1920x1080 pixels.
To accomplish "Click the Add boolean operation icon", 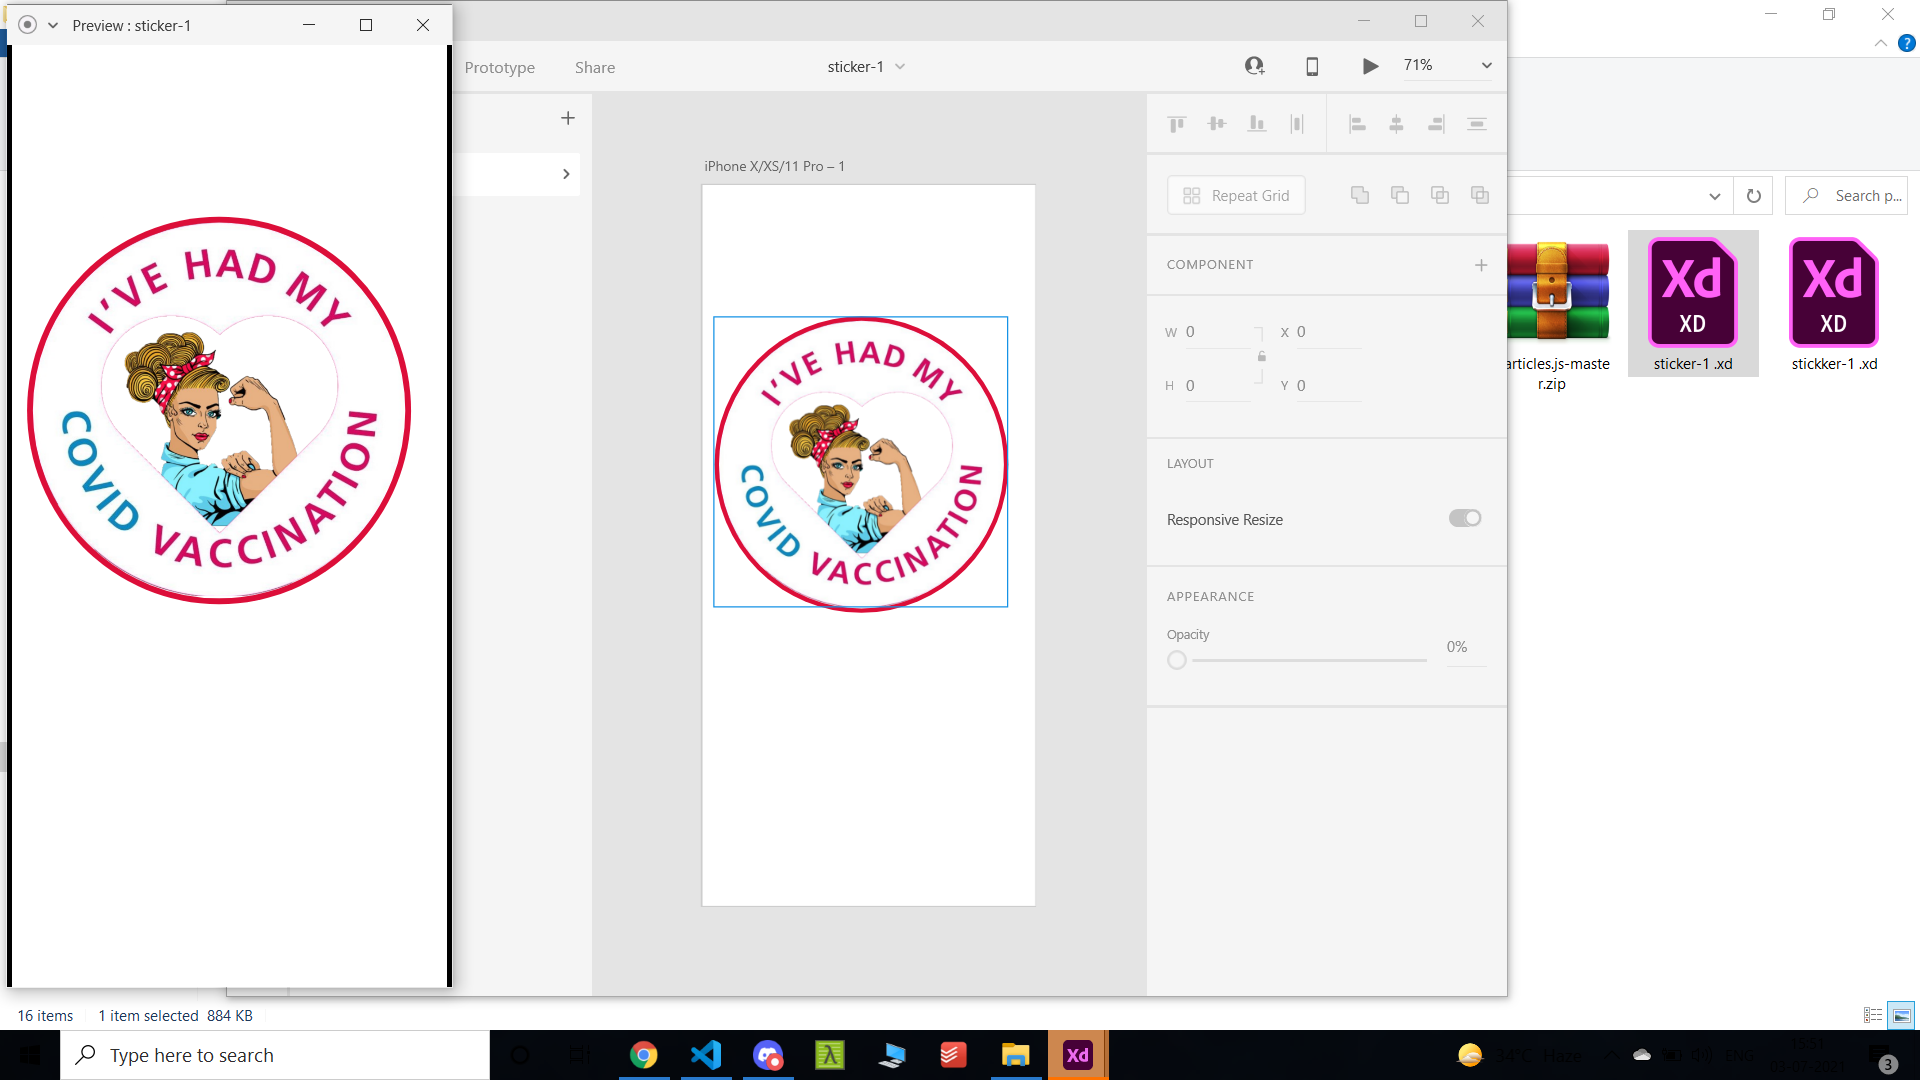I will pyautogui.click(x=1360, y=195).
